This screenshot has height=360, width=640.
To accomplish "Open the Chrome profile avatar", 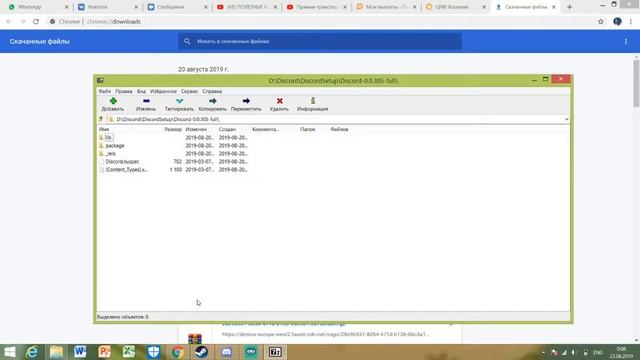I will pyautogui.click(x=617, y=22).
